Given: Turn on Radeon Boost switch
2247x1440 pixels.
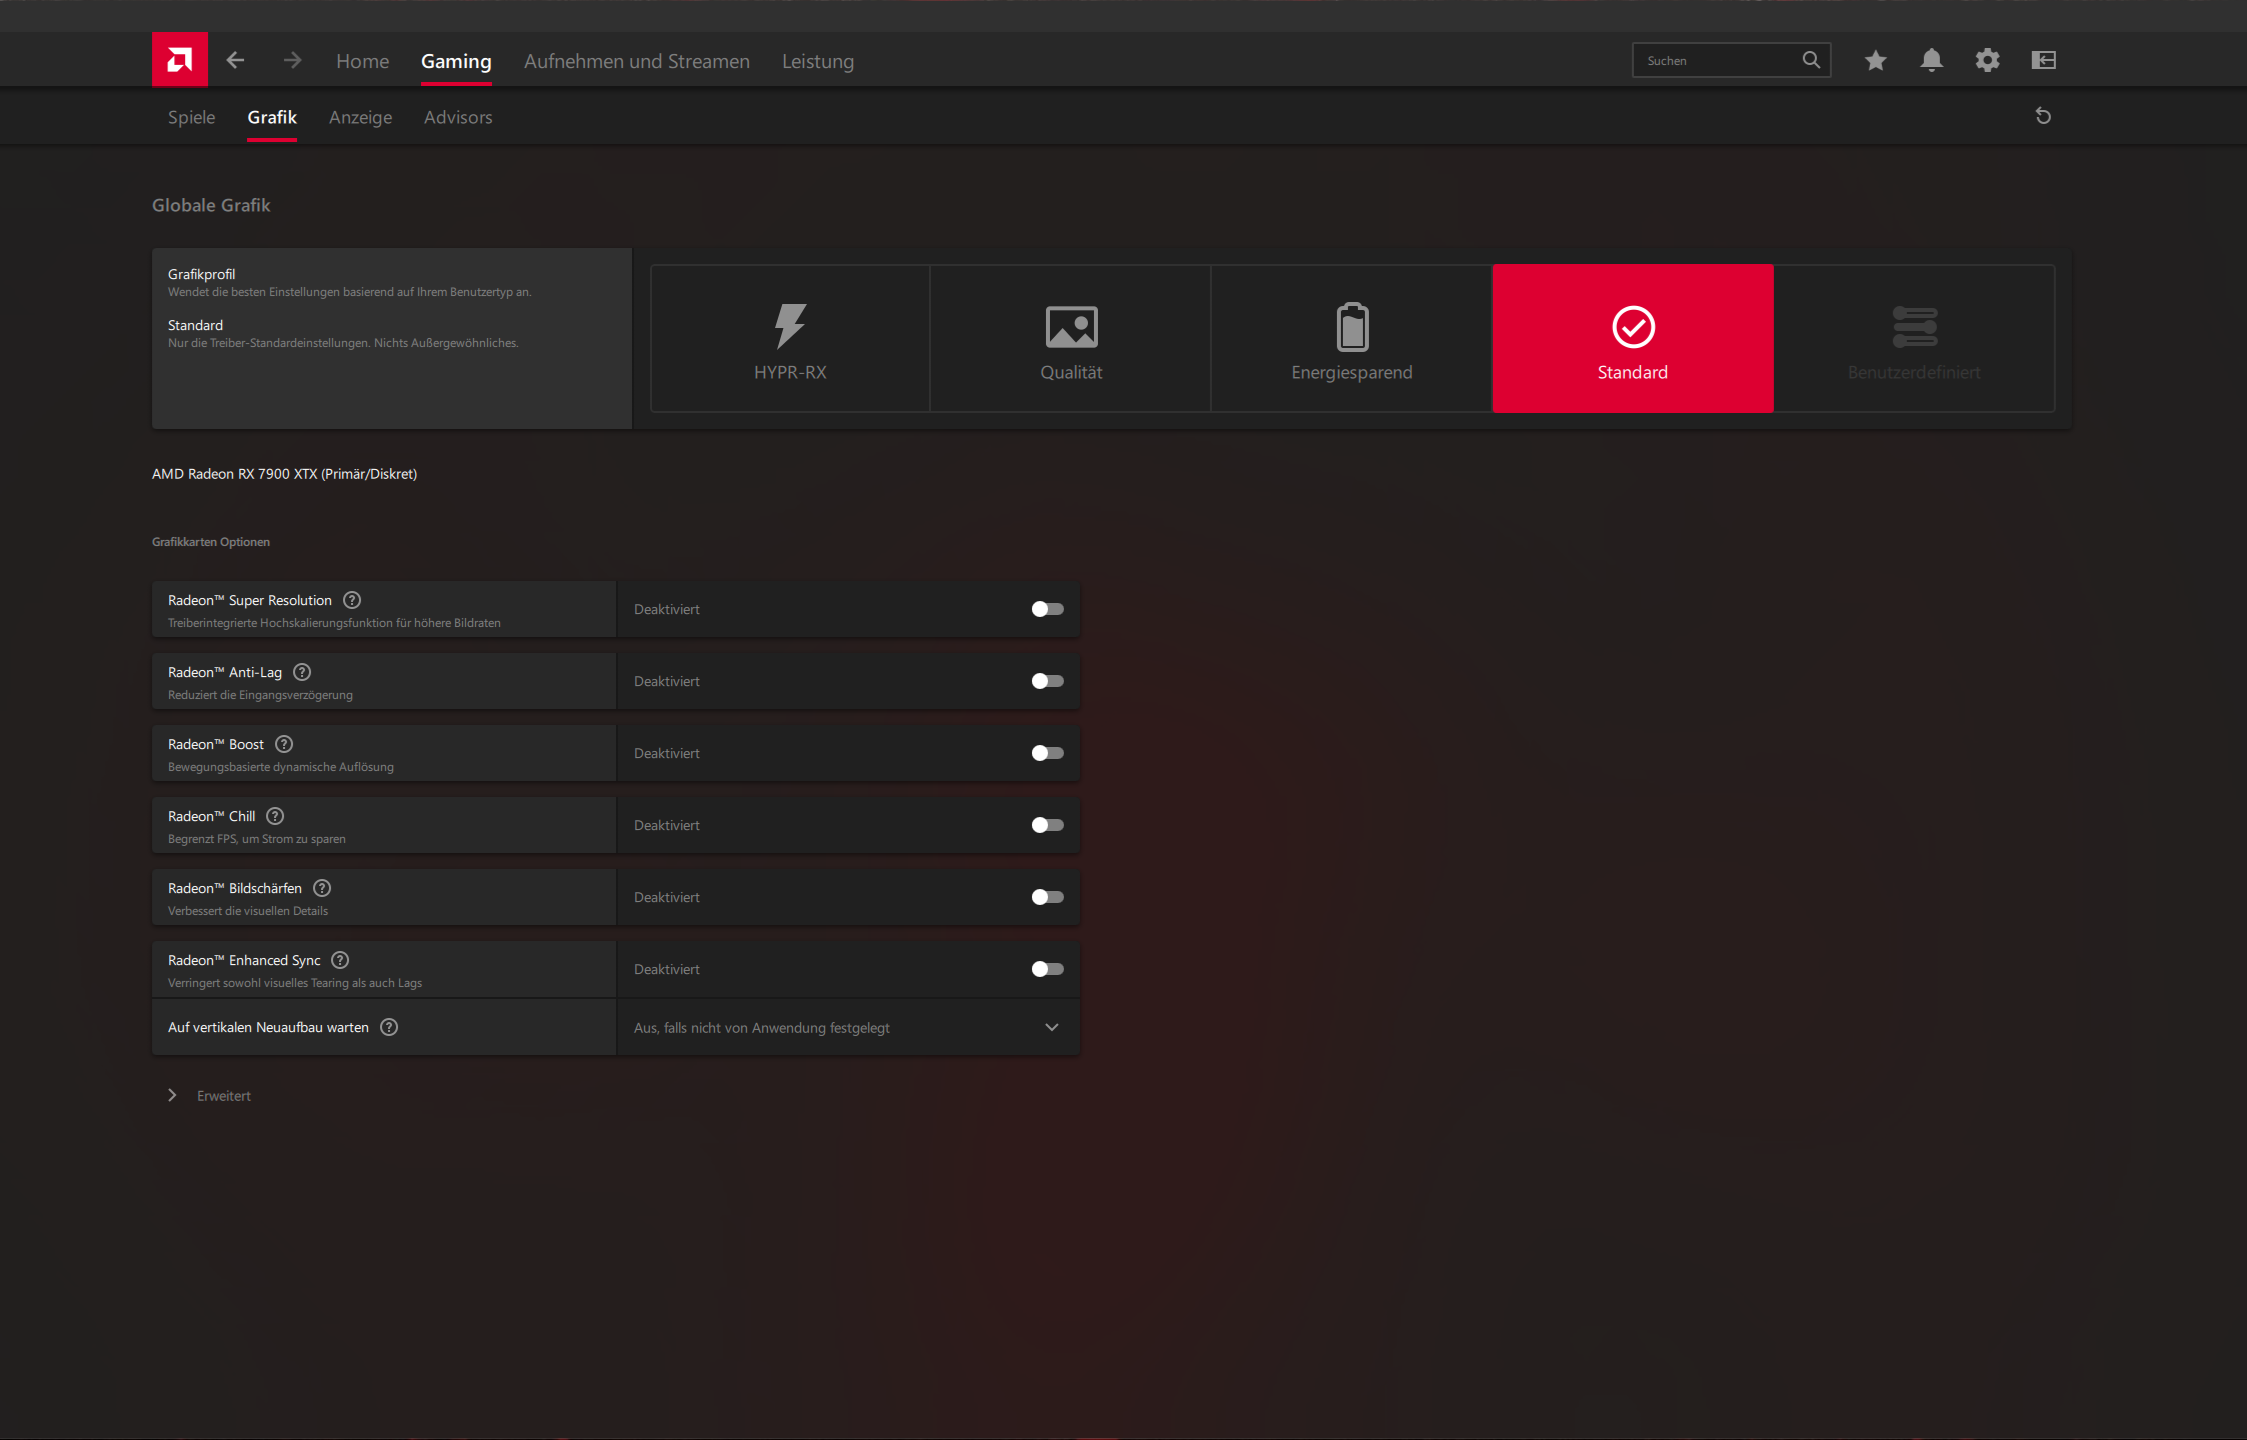Looking at the screenshot, I should click(1047, 753).
